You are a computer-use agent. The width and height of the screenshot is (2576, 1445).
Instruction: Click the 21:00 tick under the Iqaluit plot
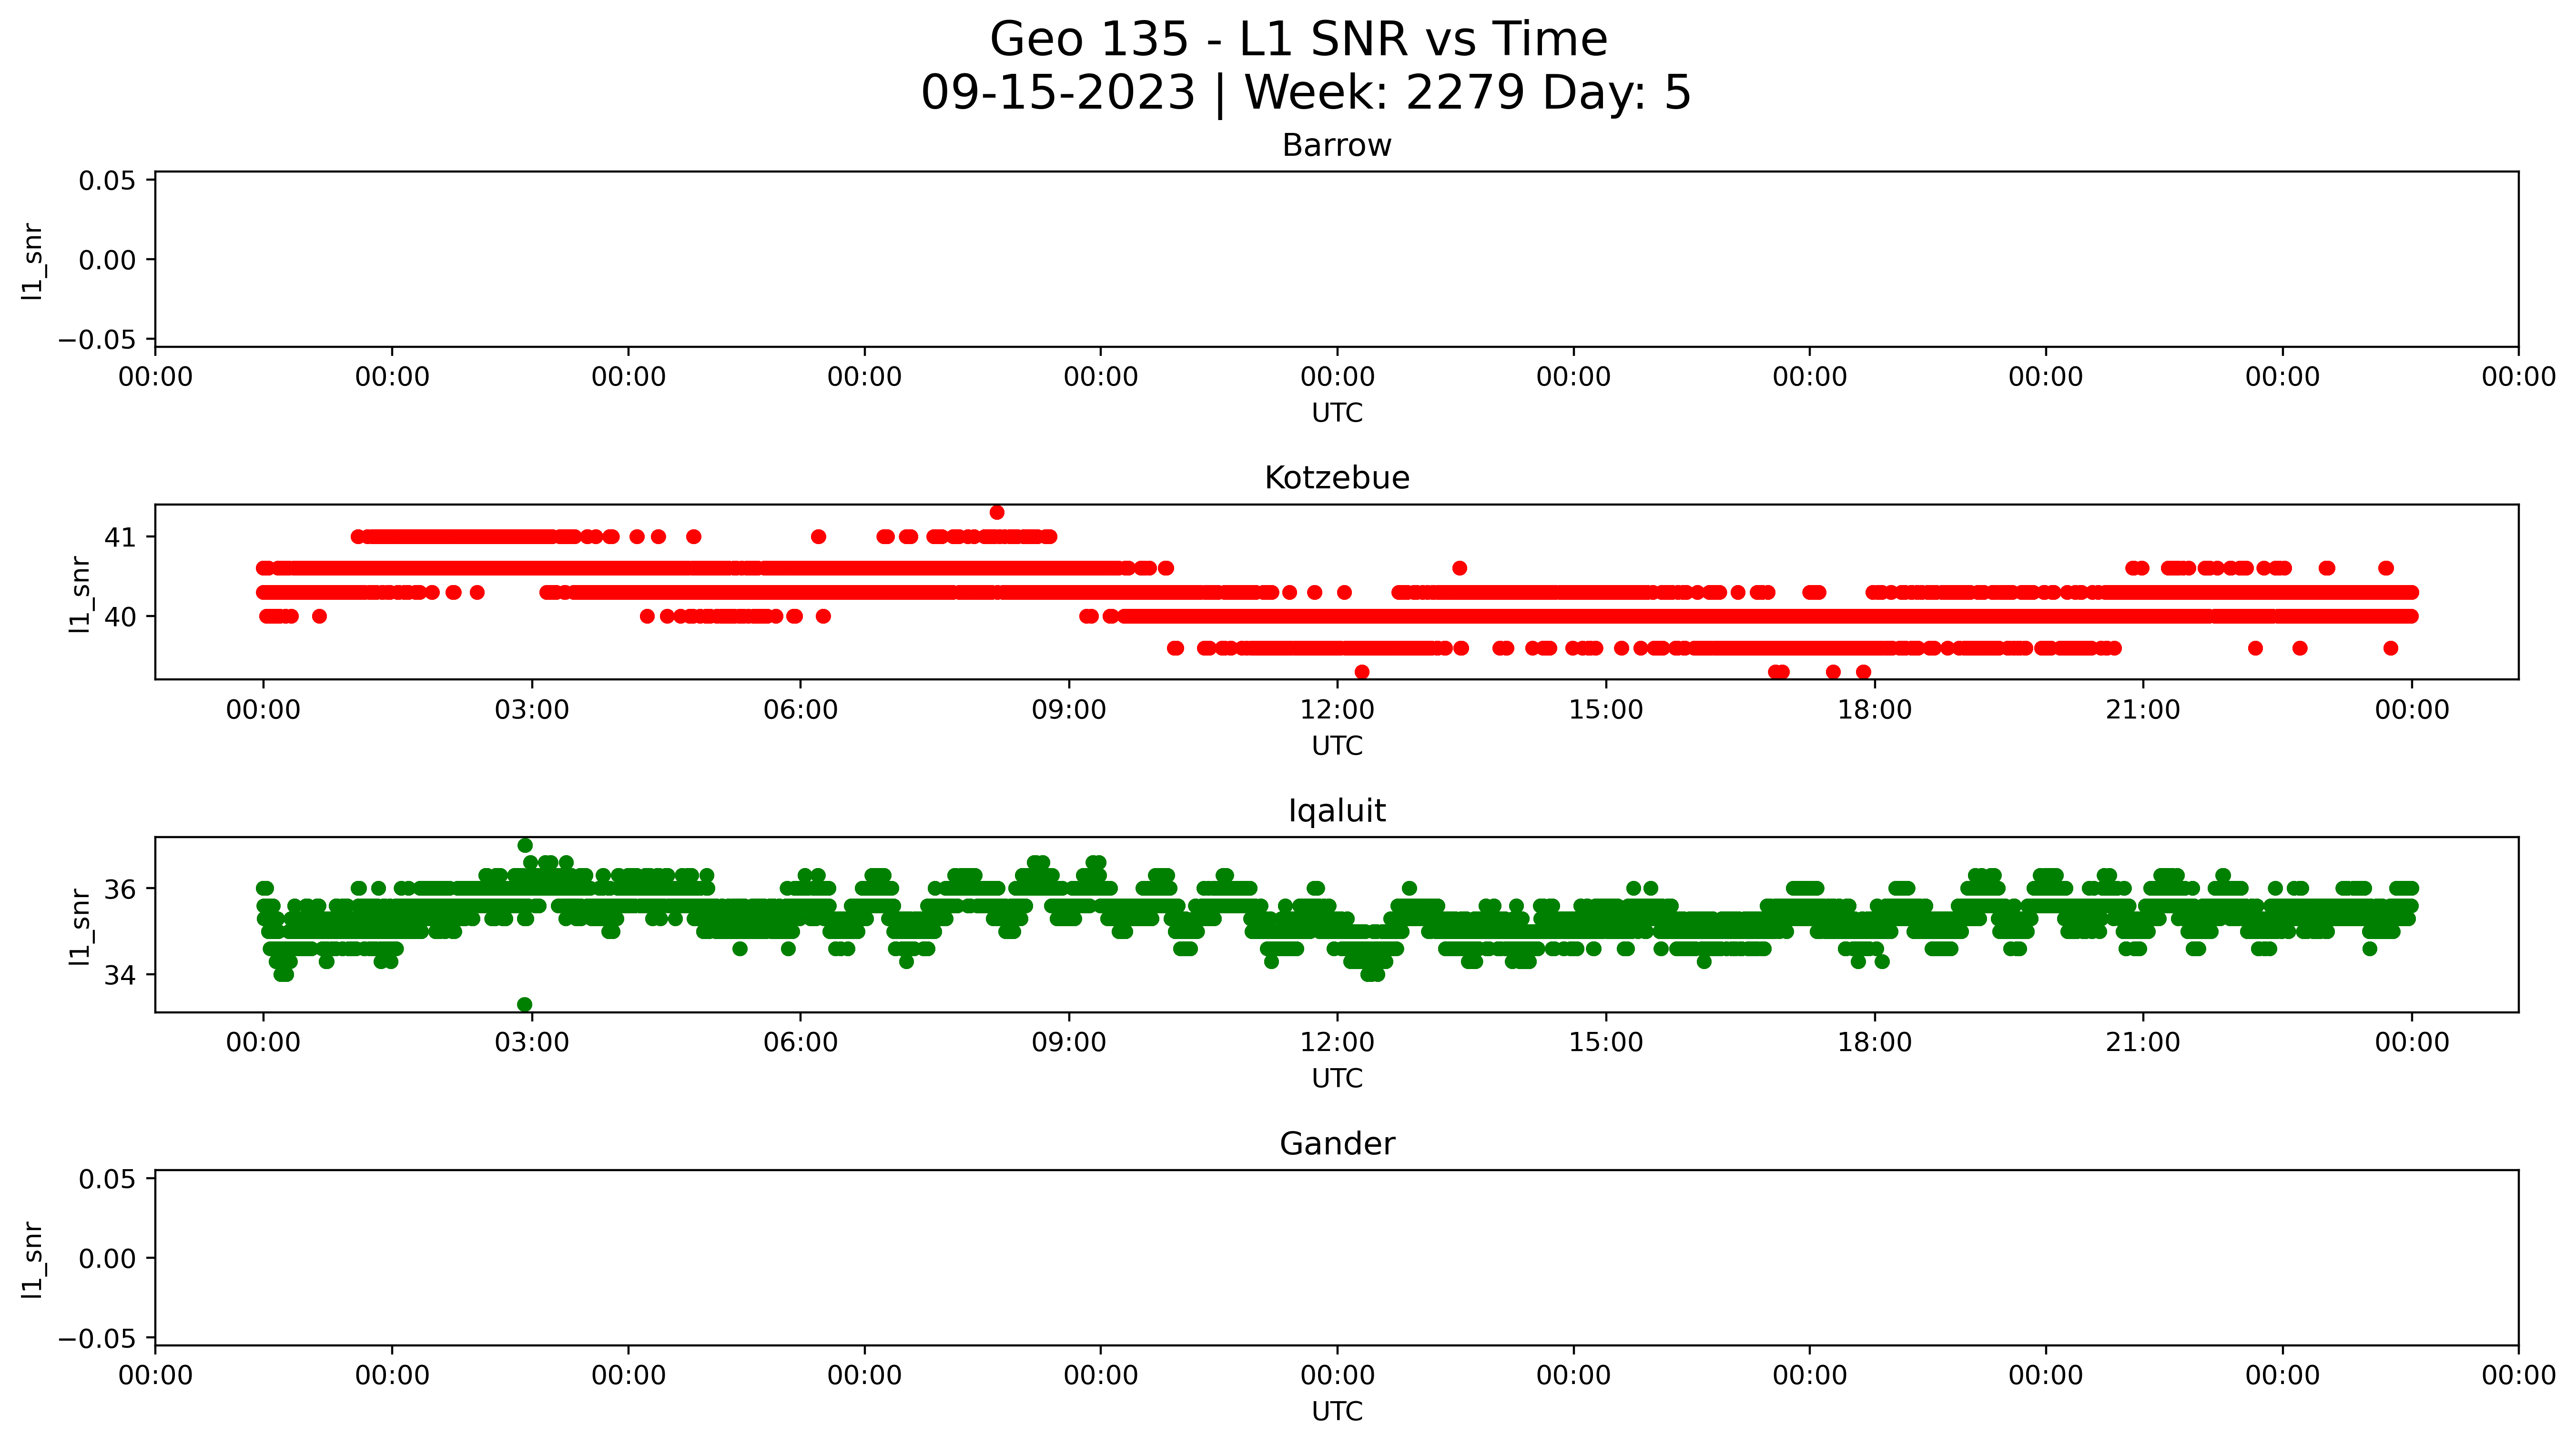point(2143,1043)
